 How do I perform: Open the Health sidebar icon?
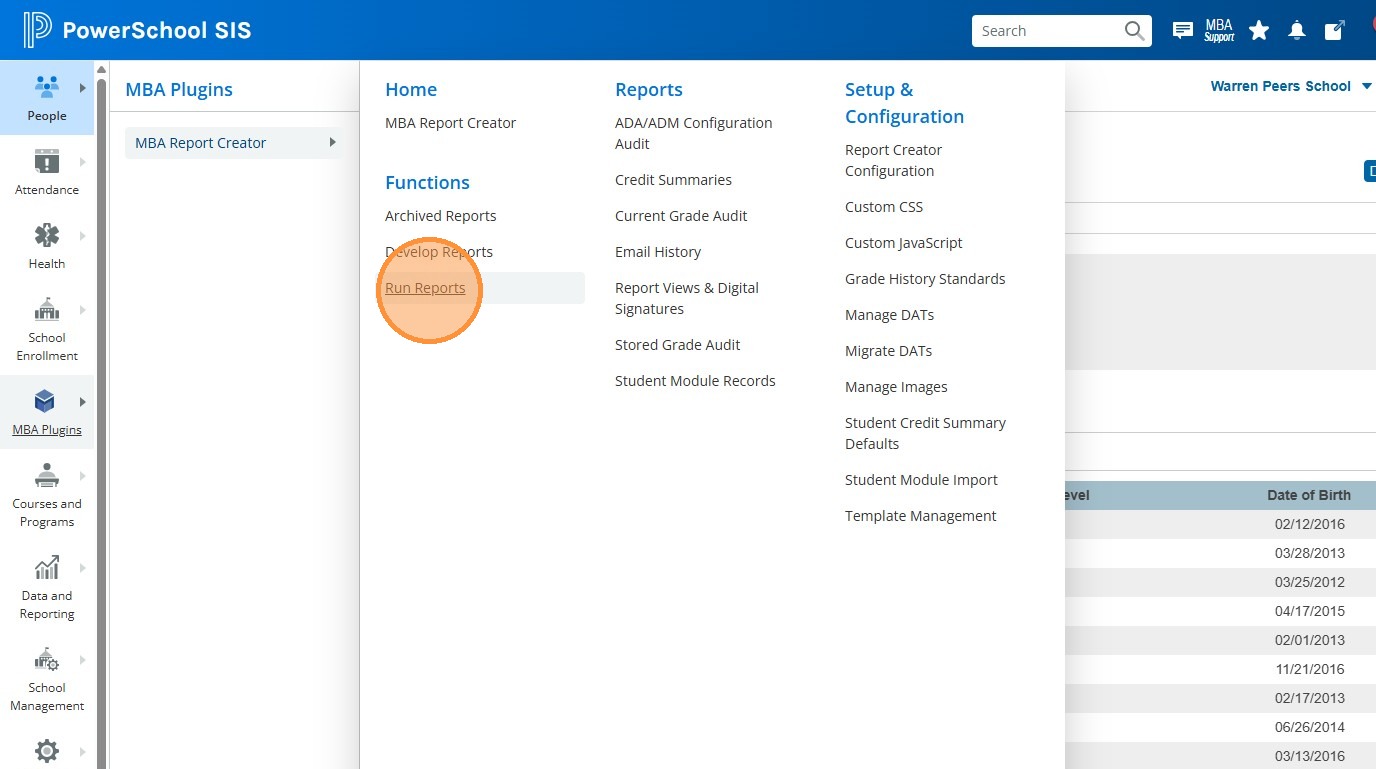tap(47, 235)
